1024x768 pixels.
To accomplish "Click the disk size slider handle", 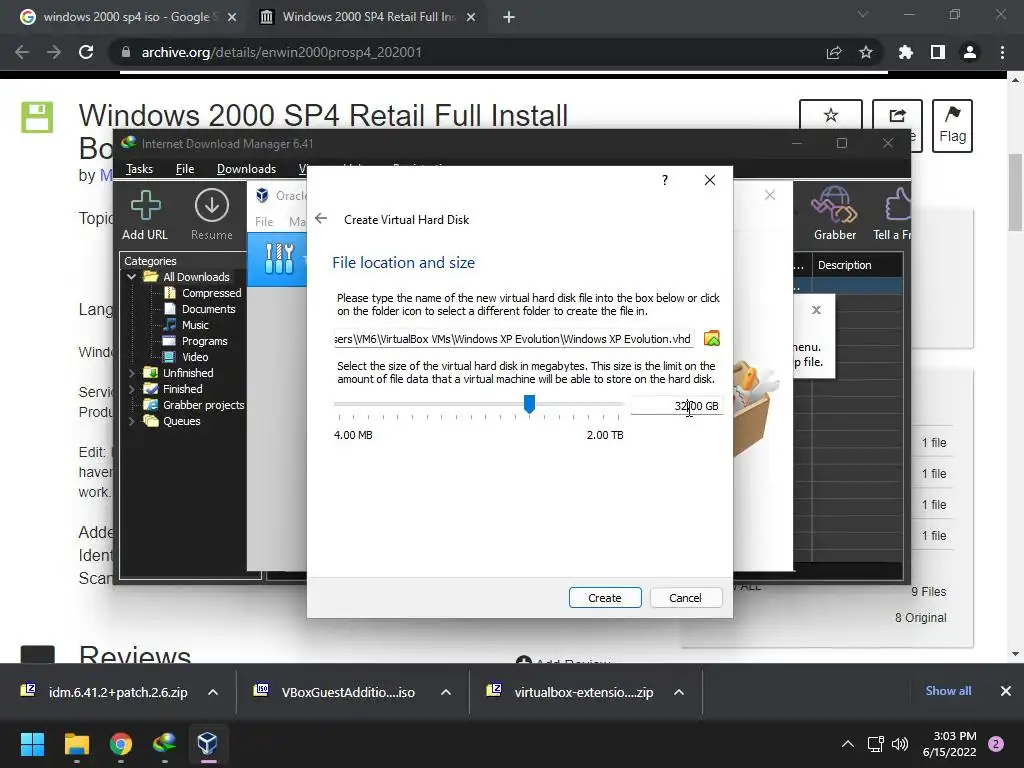I will (530, 404).
